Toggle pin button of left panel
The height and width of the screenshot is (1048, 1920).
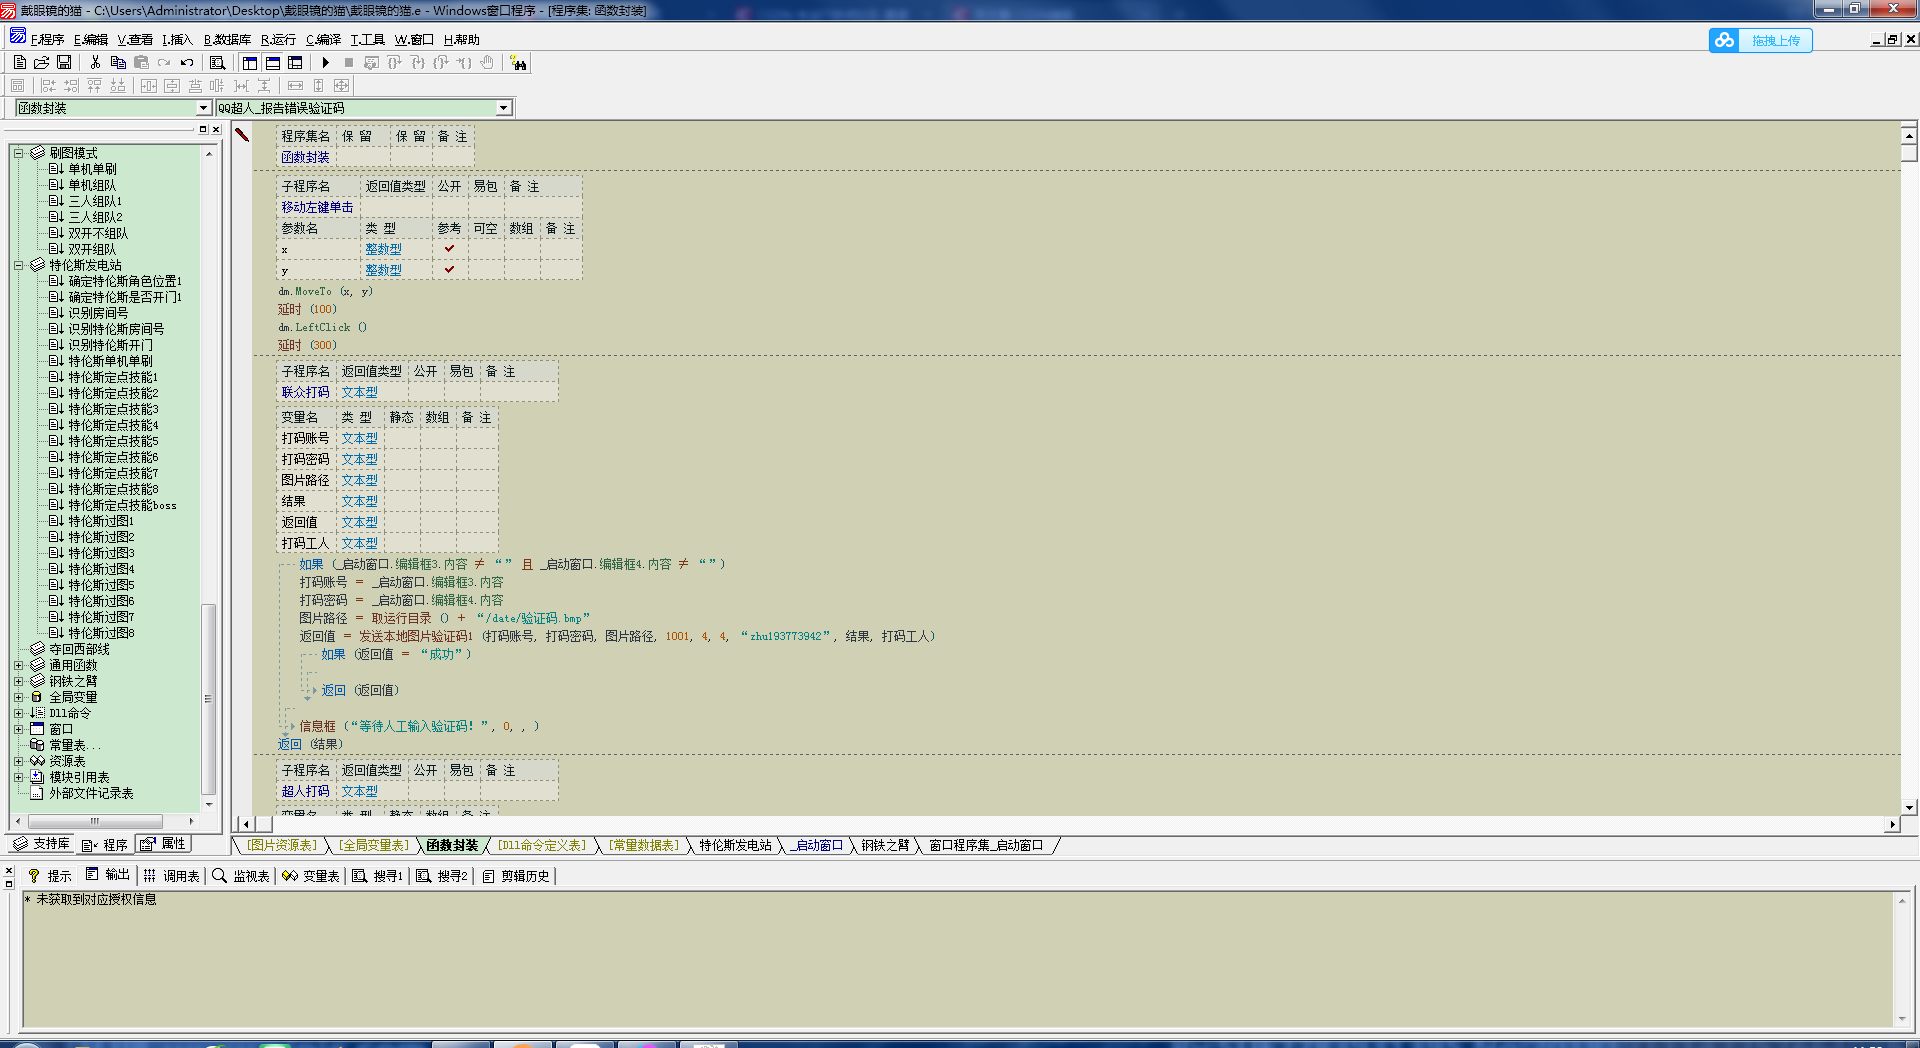pos(203,129)
